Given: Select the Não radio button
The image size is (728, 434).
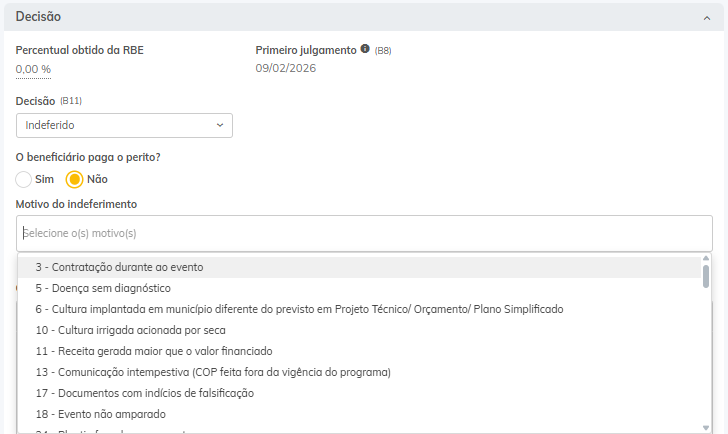Looking at the screenshot, I should coord(74,179).
